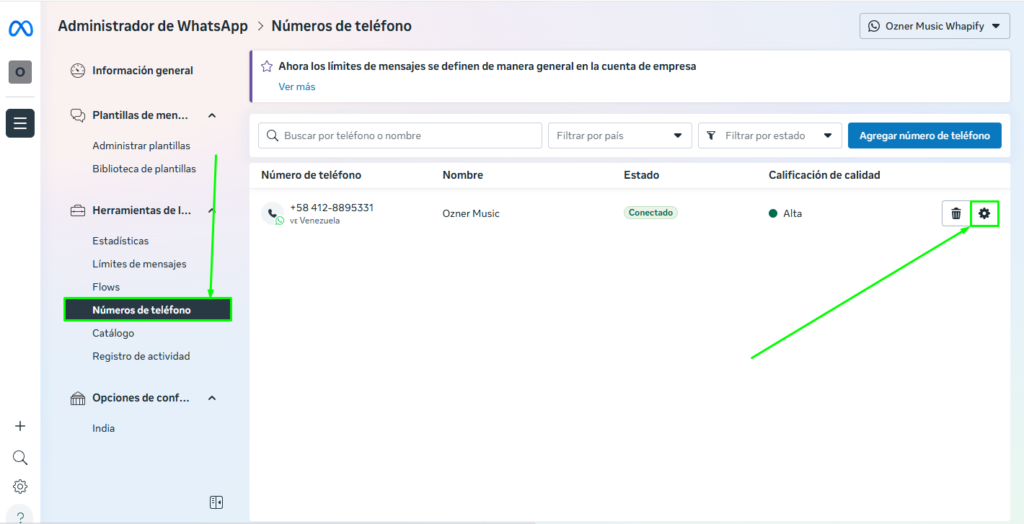The height and width of the screenshot is (524, 1024).
Task: Open settings gear in left rail
Action: point(20,487)
